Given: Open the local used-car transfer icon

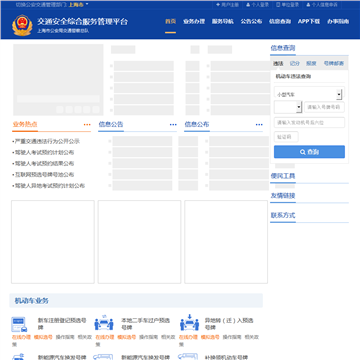Looking at the screenshot, I should pos(104,323).
